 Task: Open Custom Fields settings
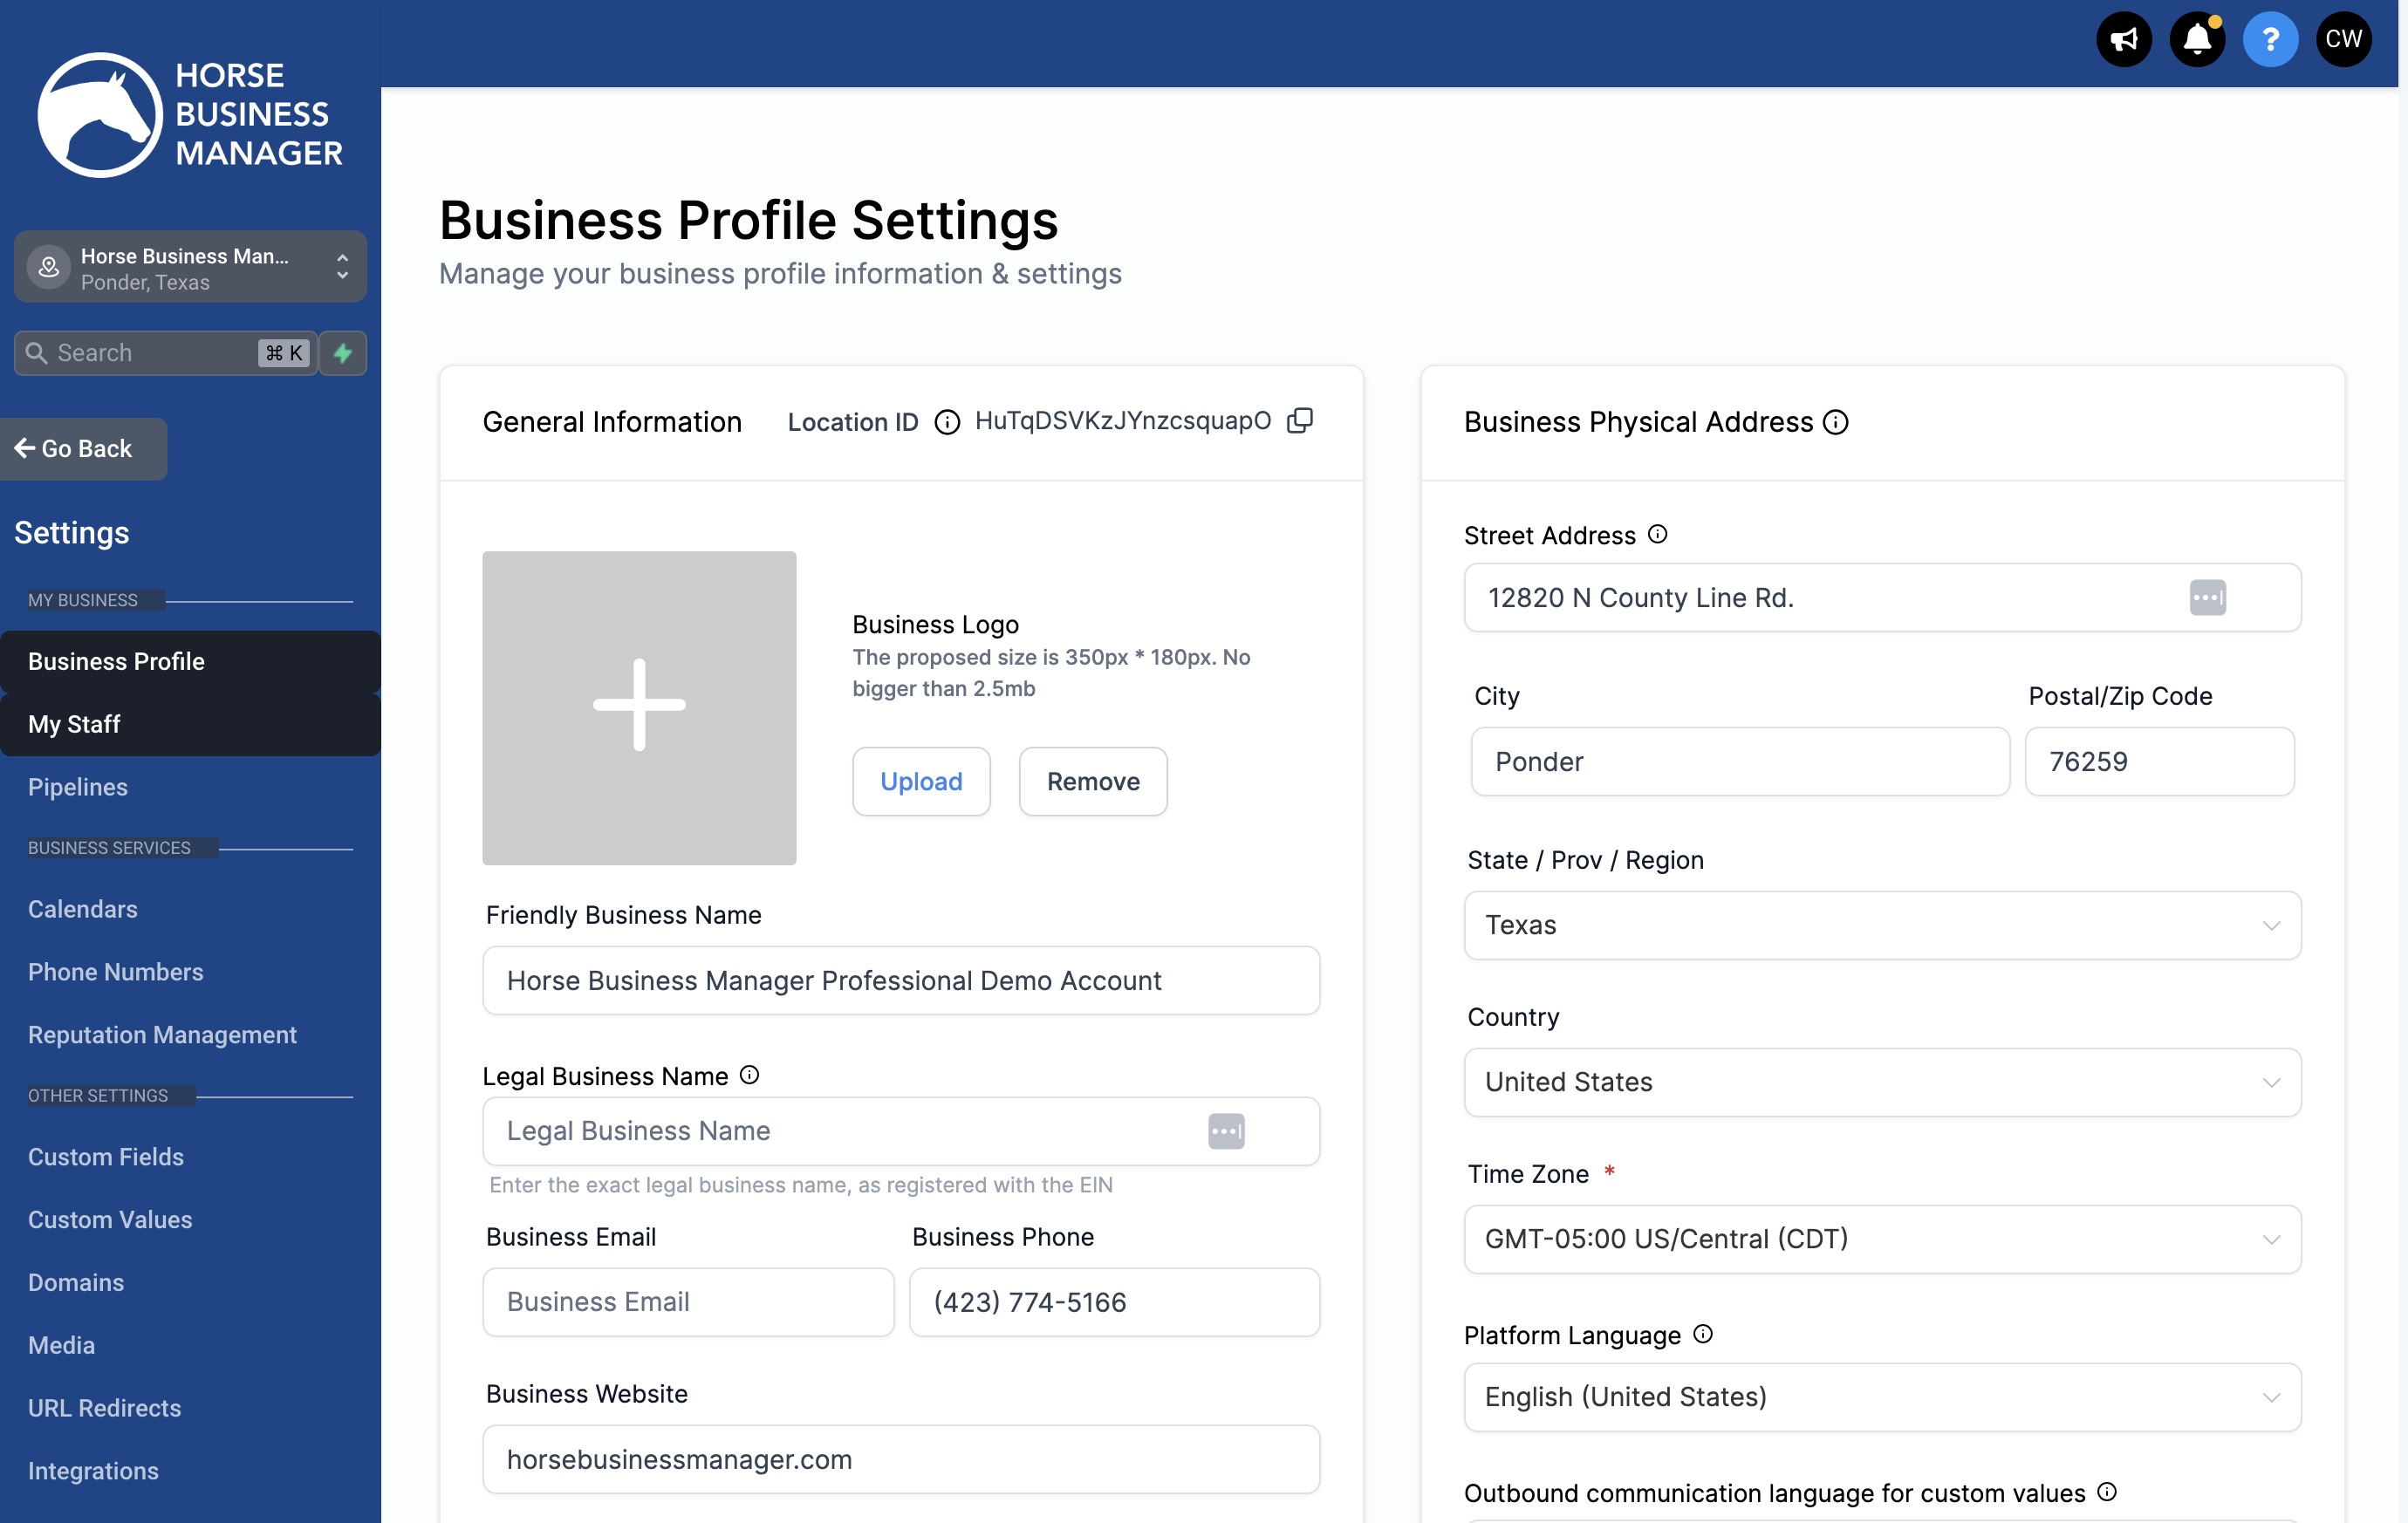click(106, 1157)
